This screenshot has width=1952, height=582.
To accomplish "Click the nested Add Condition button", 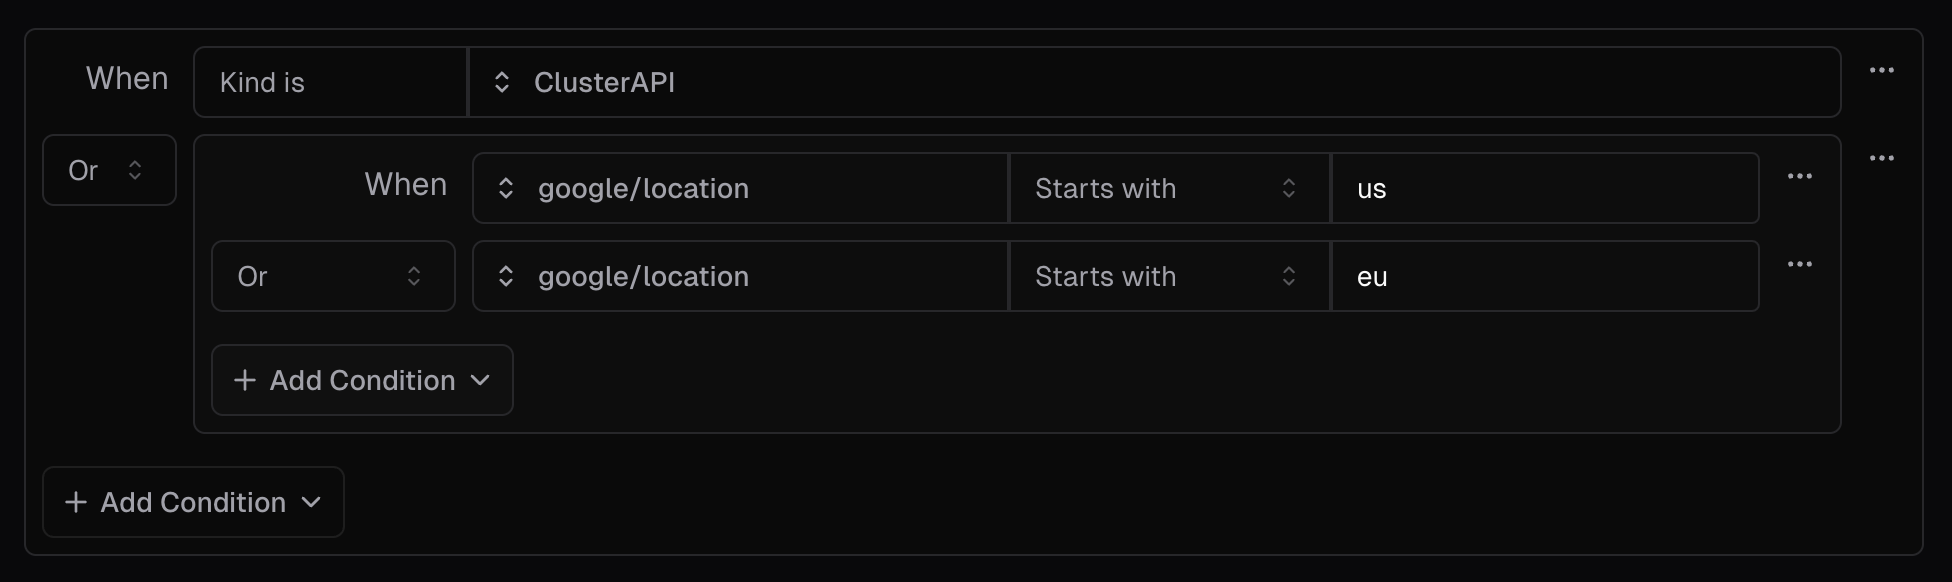I will coord(361,380).
